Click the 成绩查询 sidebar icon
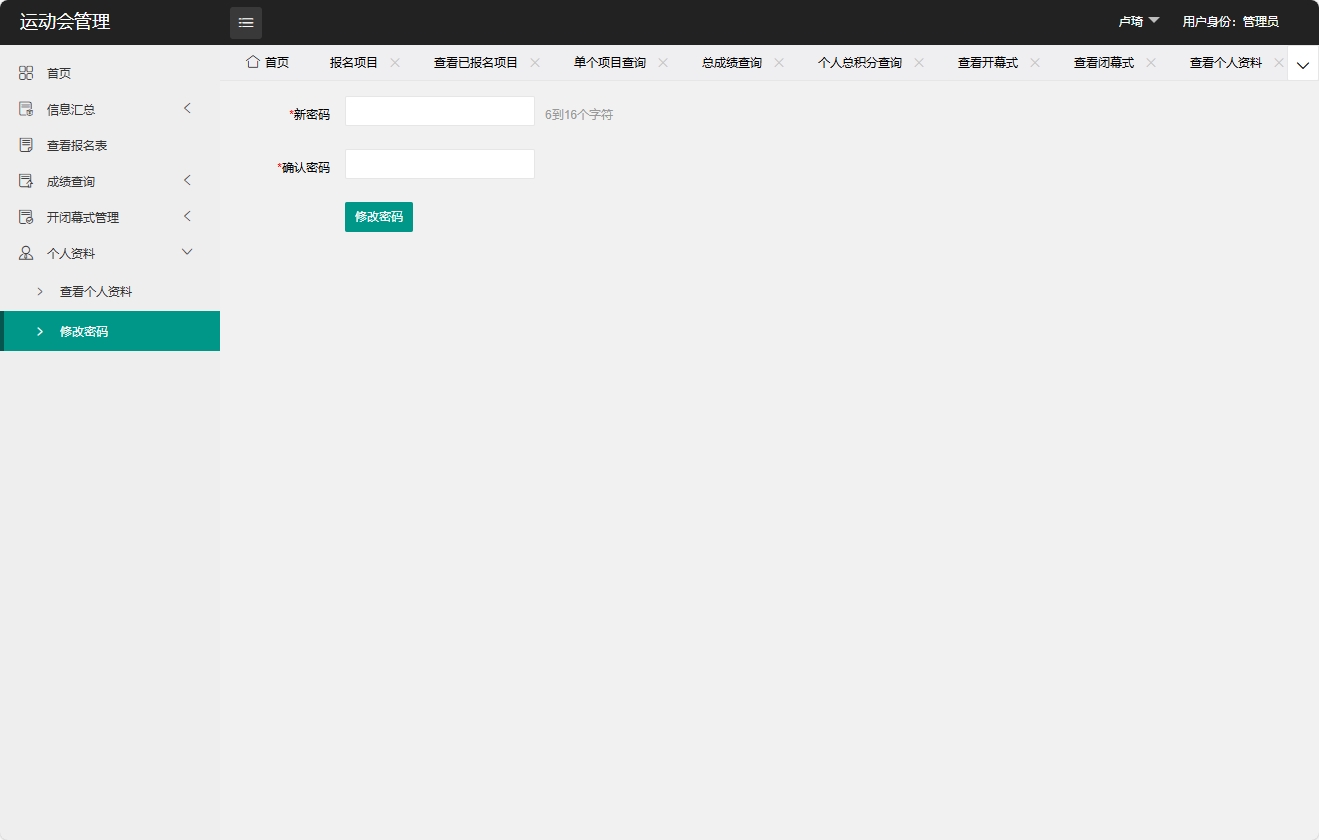This screenshot has height=840, width=1319. pos(25,180)
